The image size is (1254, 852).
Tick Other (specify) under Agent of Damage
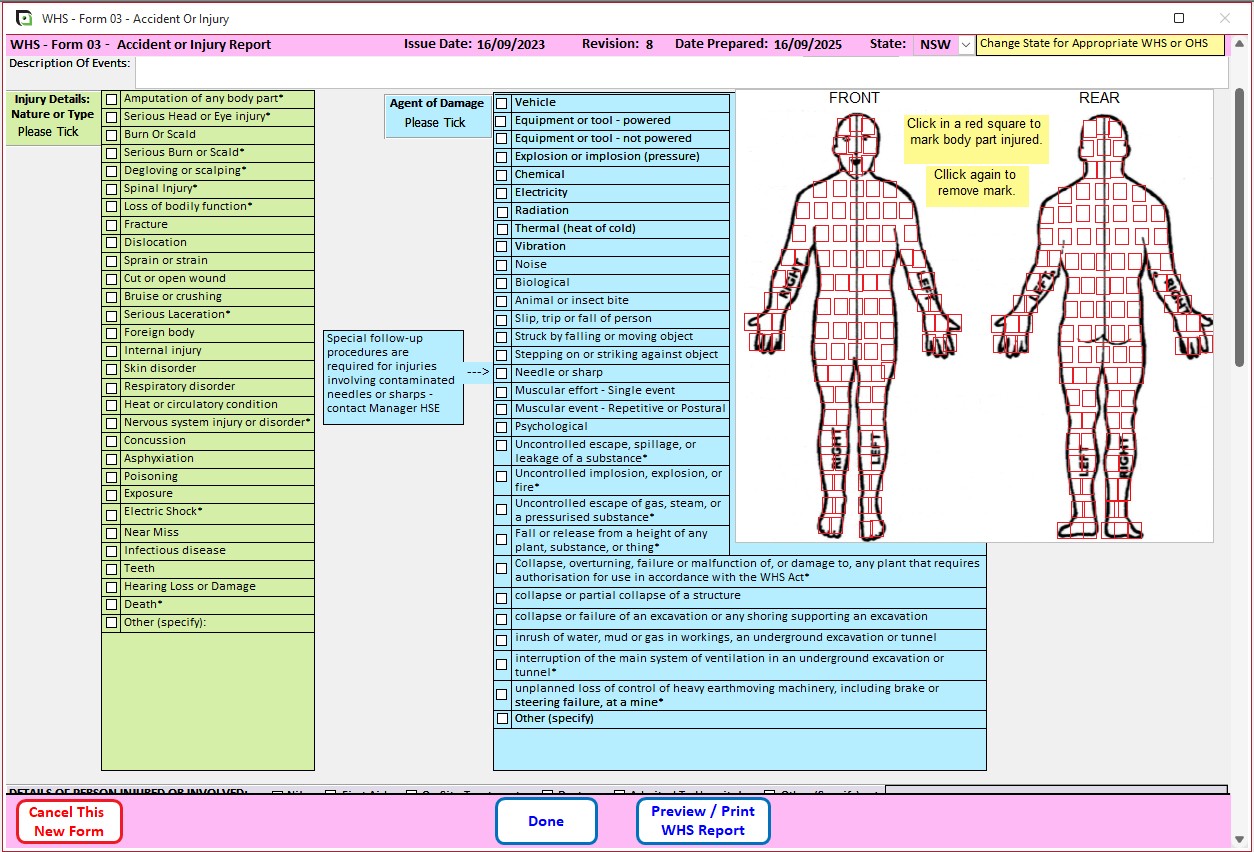tap(501, 718)
